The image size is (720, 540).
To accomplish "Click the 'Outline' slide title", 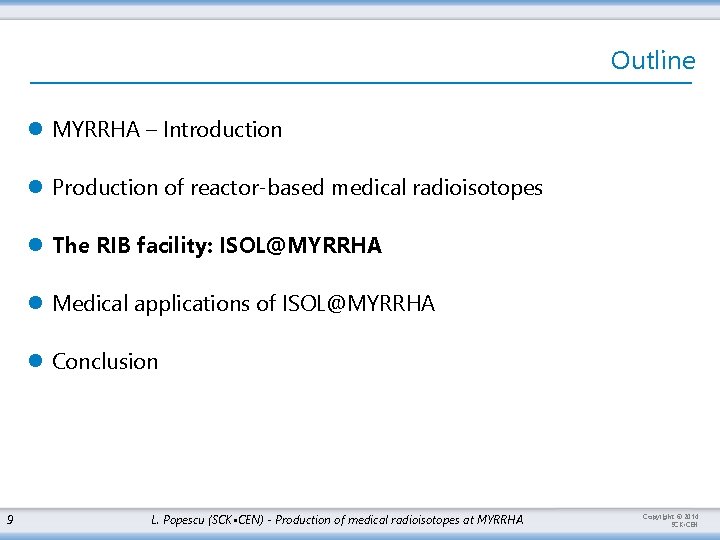I will [x=653, y=61].
